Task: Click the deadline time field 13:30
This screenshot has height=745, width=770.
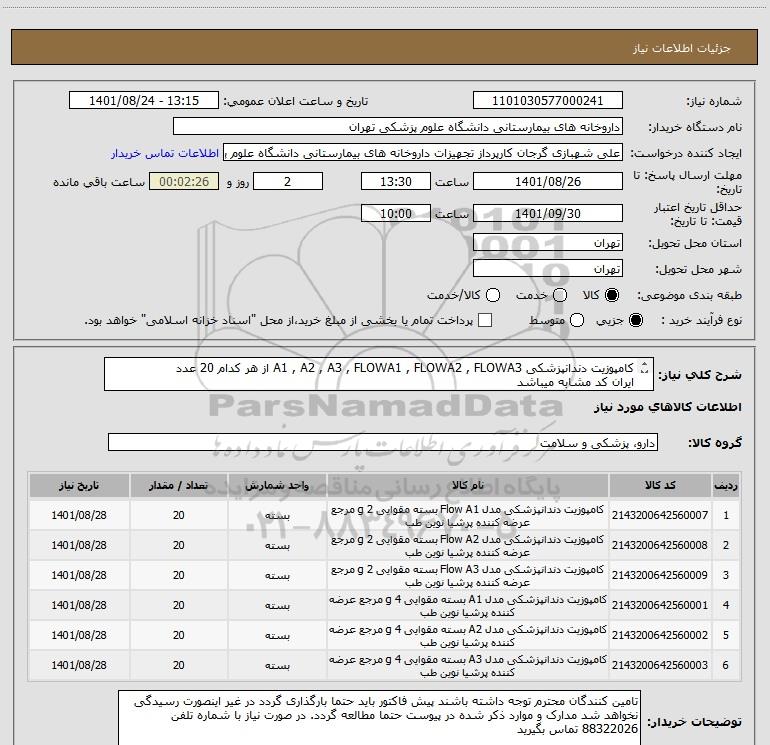Action: (x=396, y=182)
